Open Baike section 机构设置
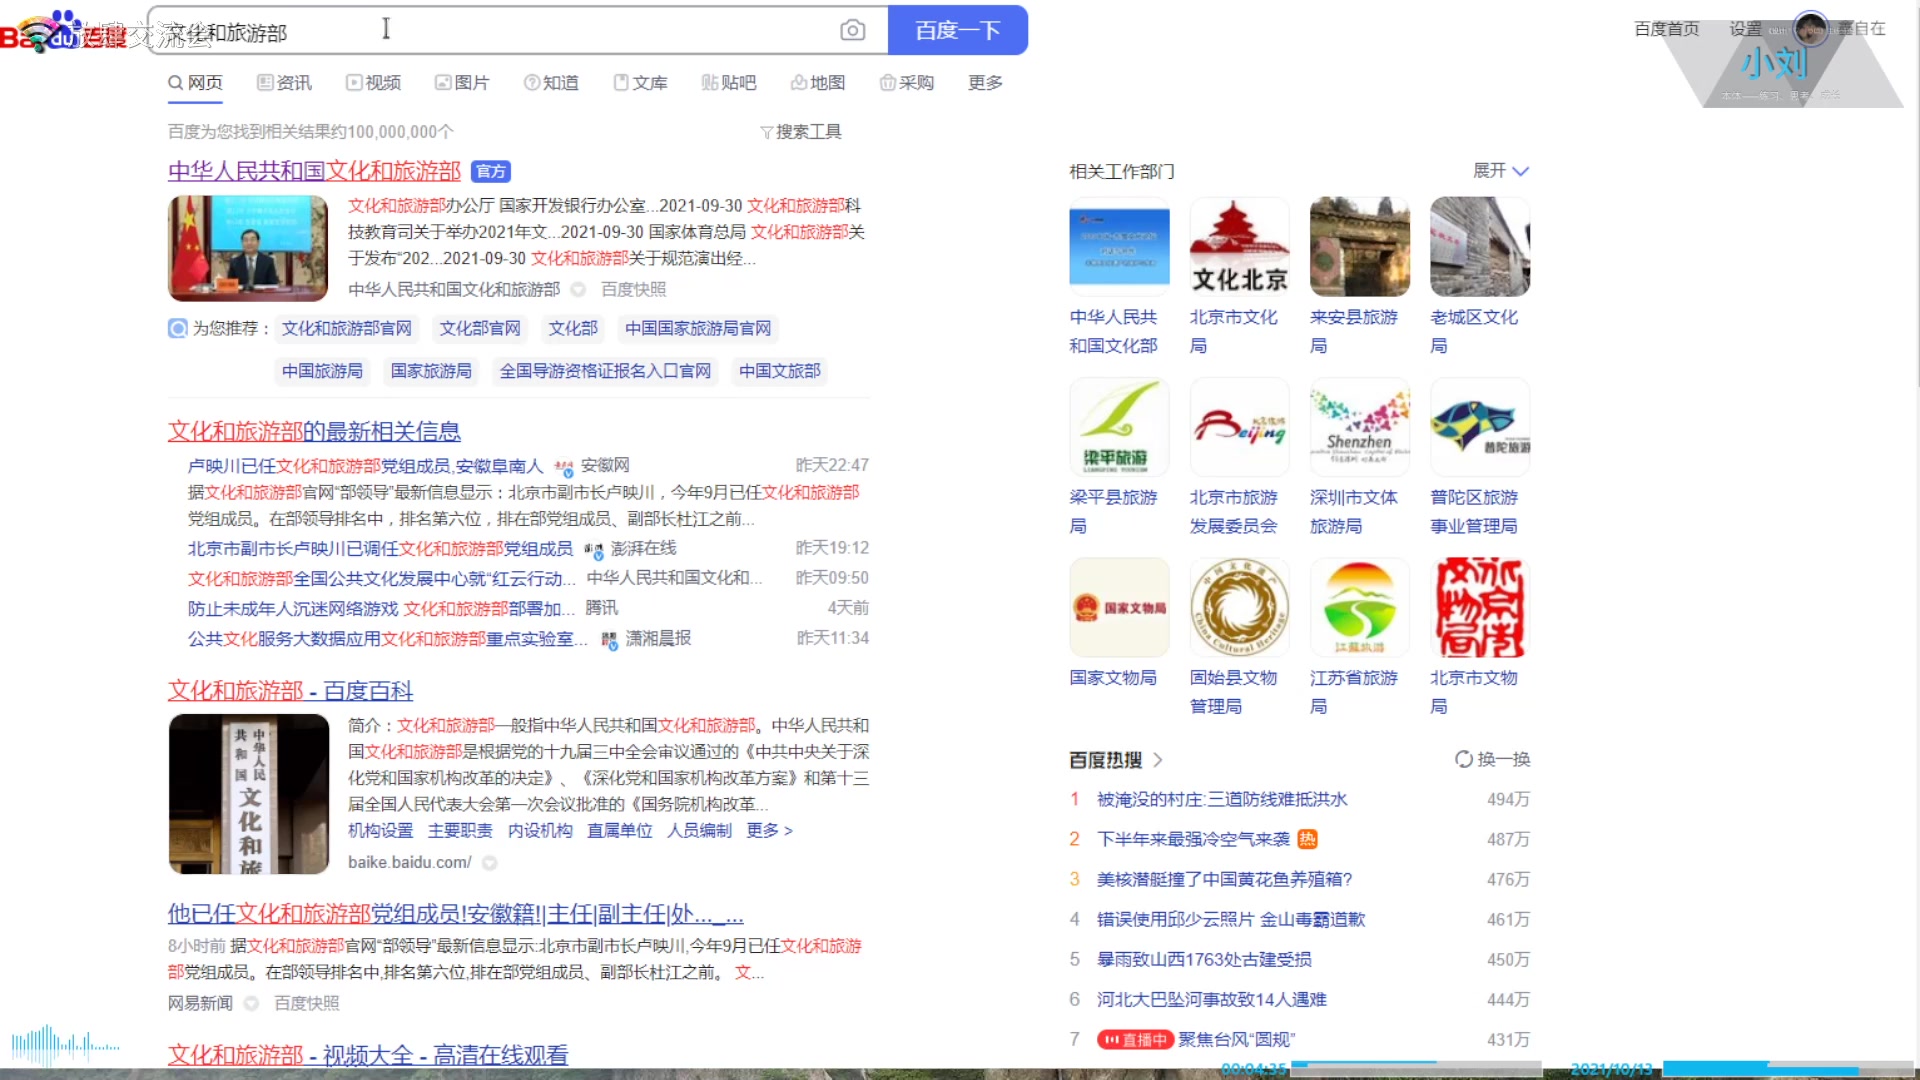The height and width of the screenshot is (1080, 1920). pyautogui.click(x=380, y=831)
